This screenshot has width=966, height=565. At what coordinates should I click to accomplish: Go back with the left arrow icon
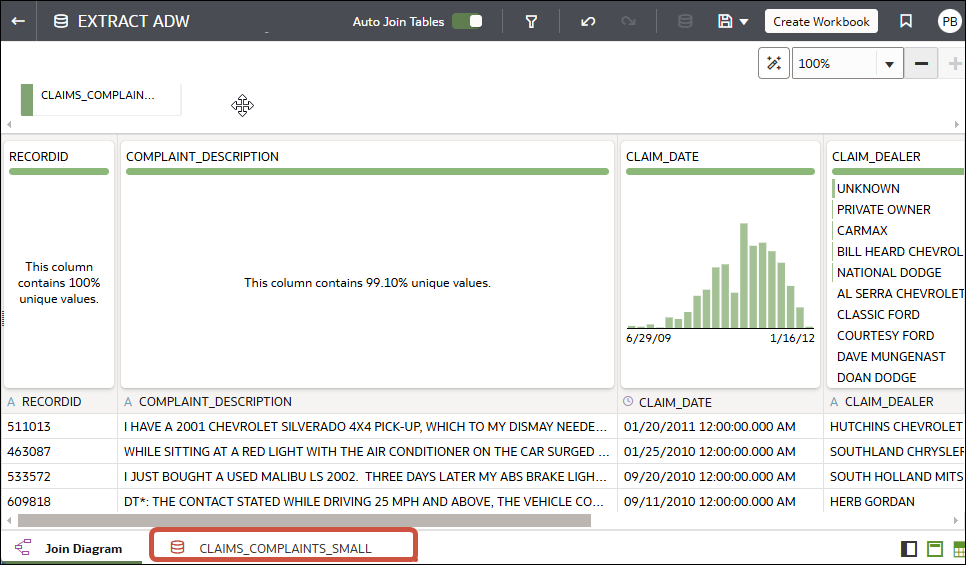[x=18, y=21]
